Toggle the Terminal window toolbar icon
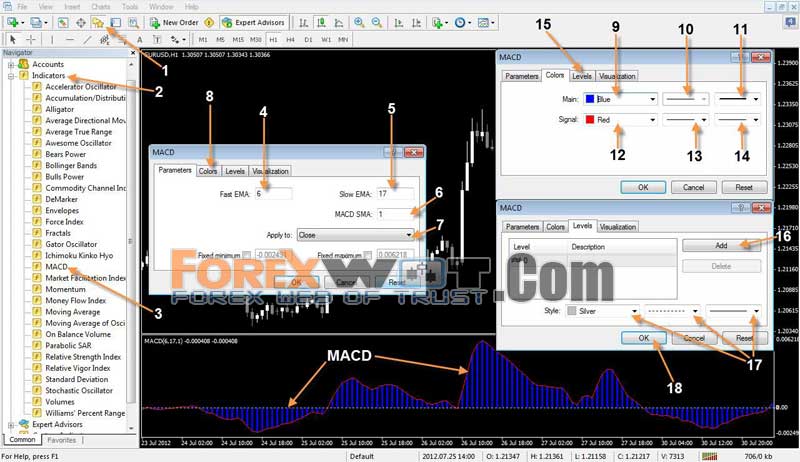The height and width of the screenshot is (462, 800). coord(116,22)
